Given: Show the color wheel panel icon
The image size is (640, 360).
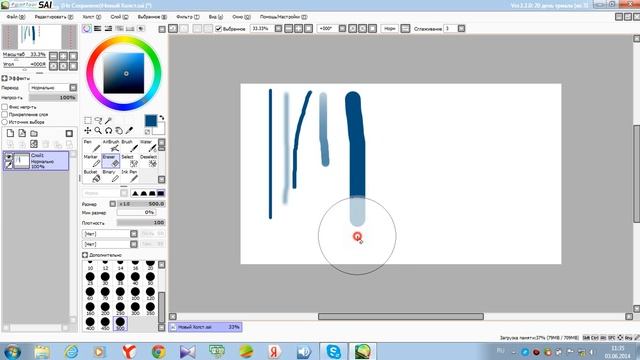Looking at the screenshot, I should coord(87,29).
